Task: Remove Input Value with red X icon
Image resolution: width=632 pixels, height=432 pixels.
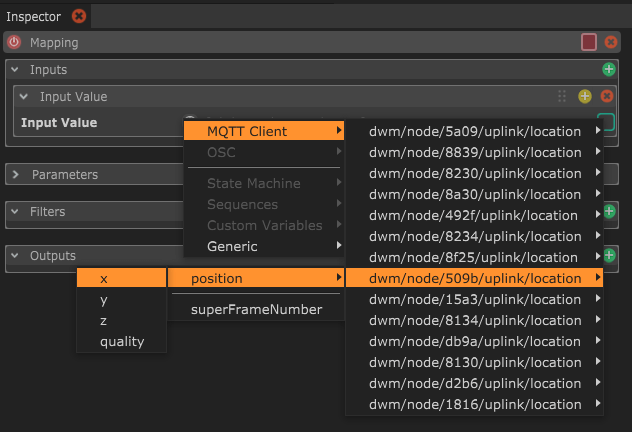Action: coord(606,97)
